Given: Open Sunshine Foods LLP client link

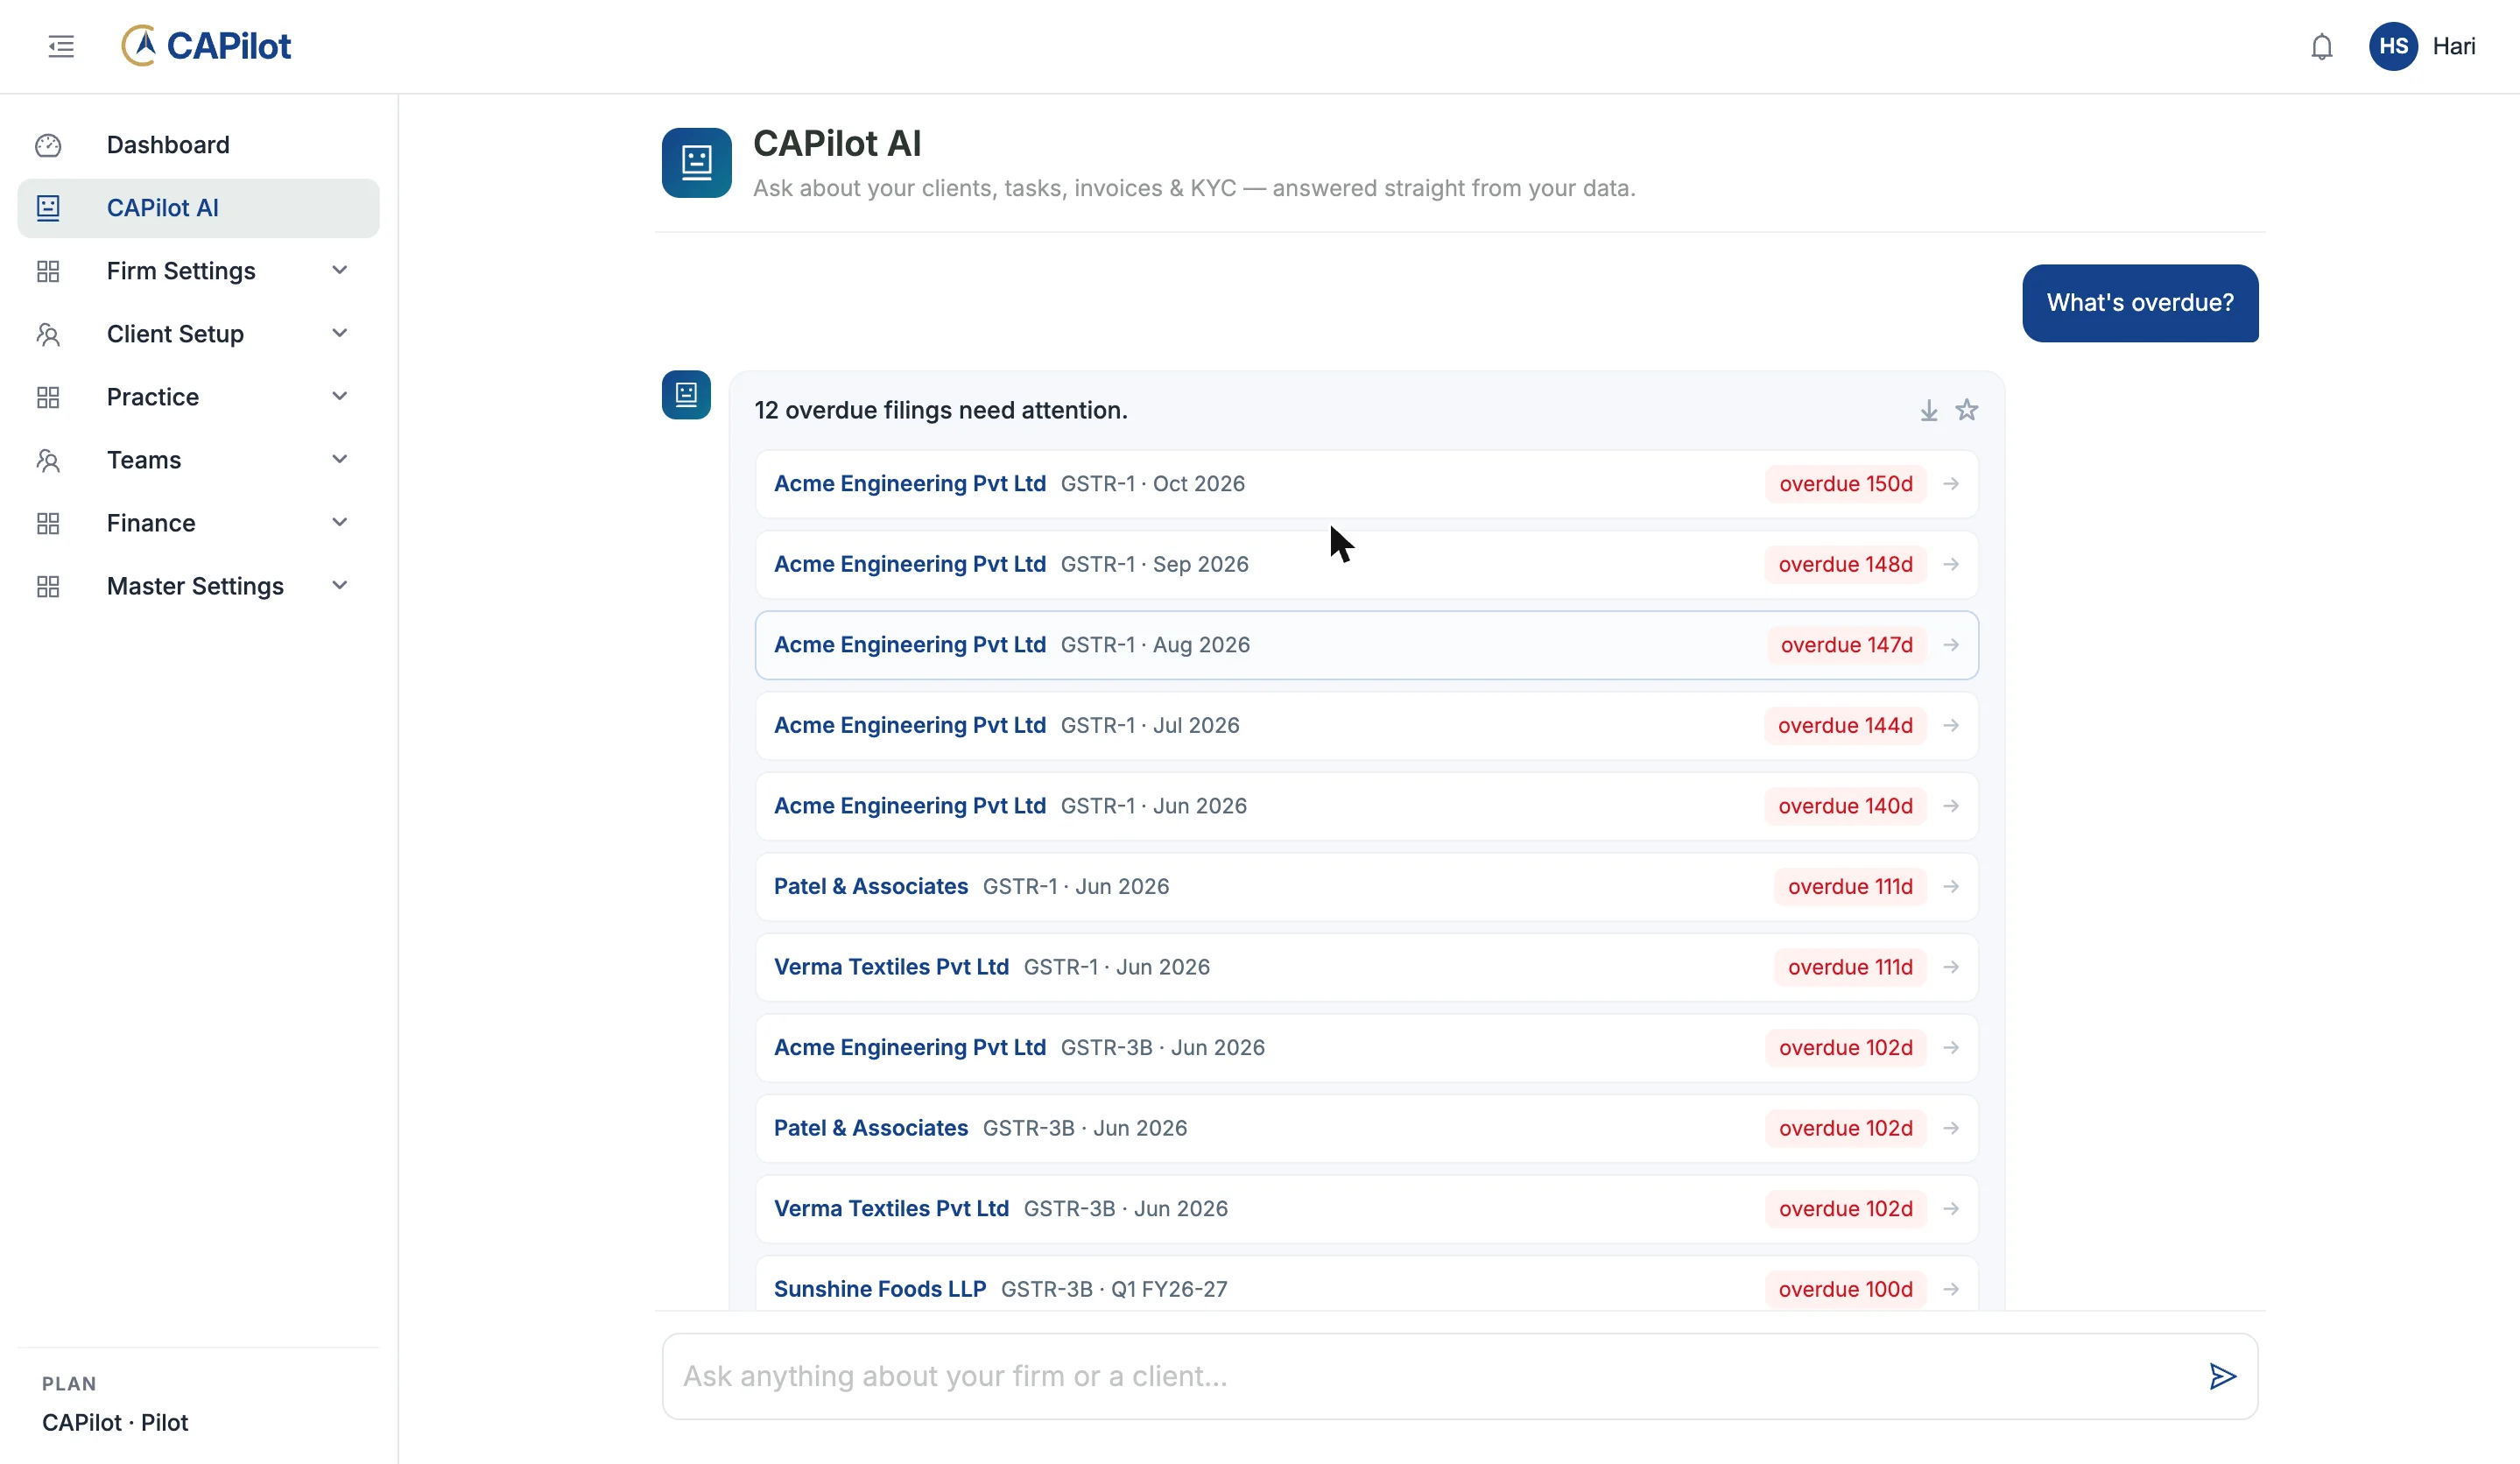Looking at the screenshot, I should 879,1290.
